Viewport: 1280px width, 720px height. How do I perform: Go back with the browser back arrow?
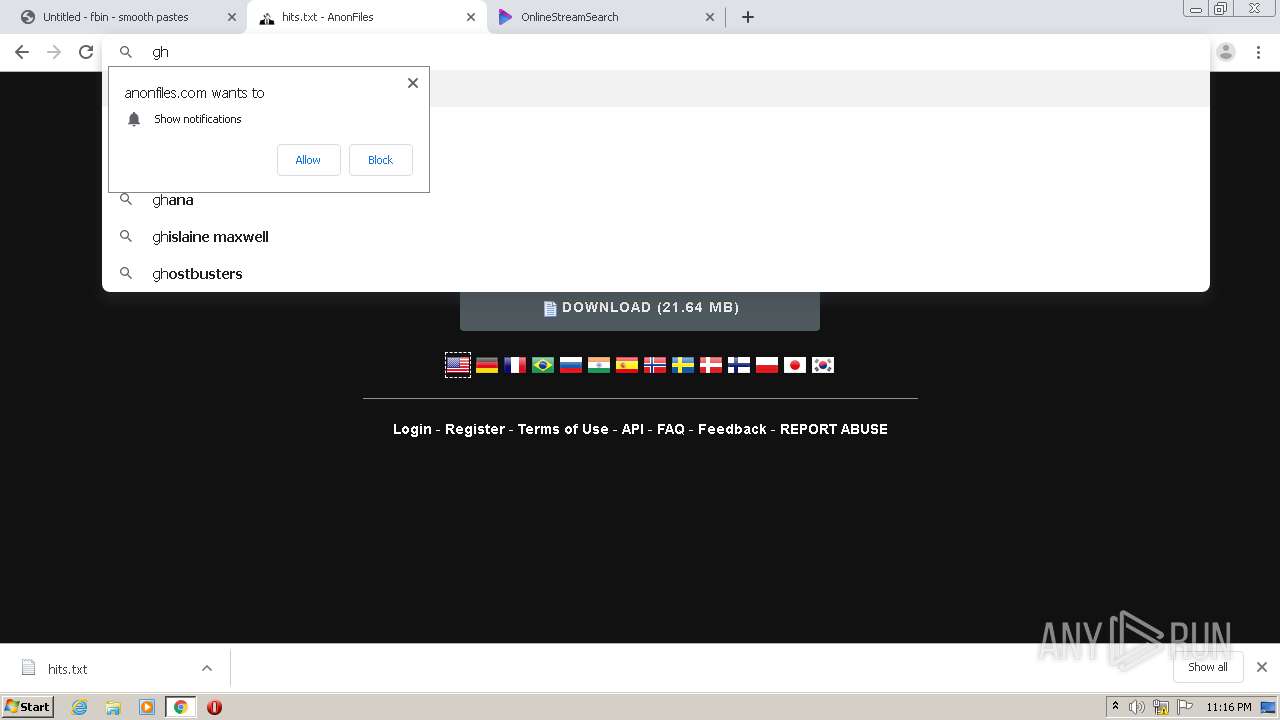22,52
